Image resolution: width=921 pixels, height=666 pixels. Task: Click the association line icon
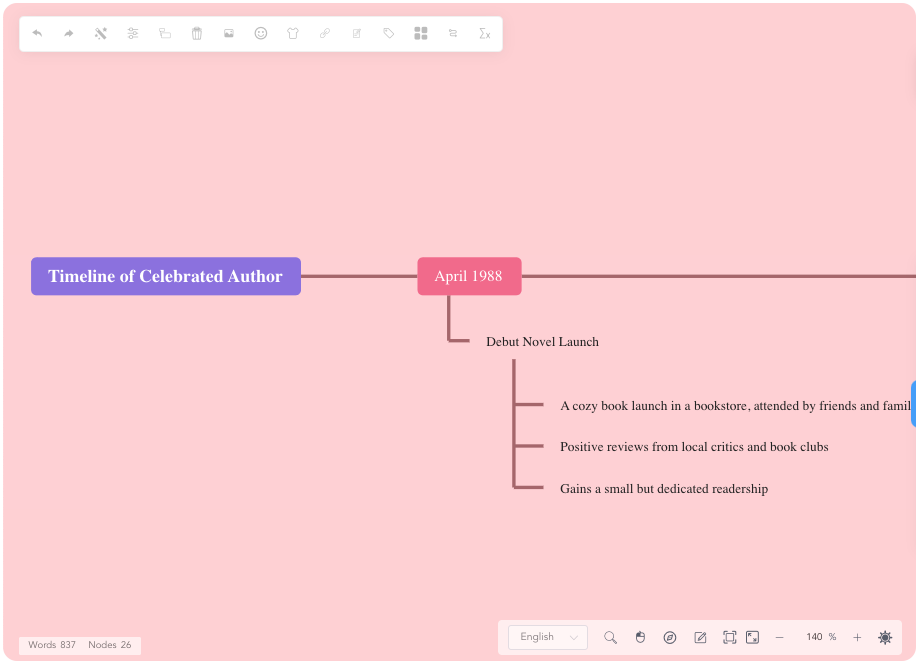pos(453,33)
